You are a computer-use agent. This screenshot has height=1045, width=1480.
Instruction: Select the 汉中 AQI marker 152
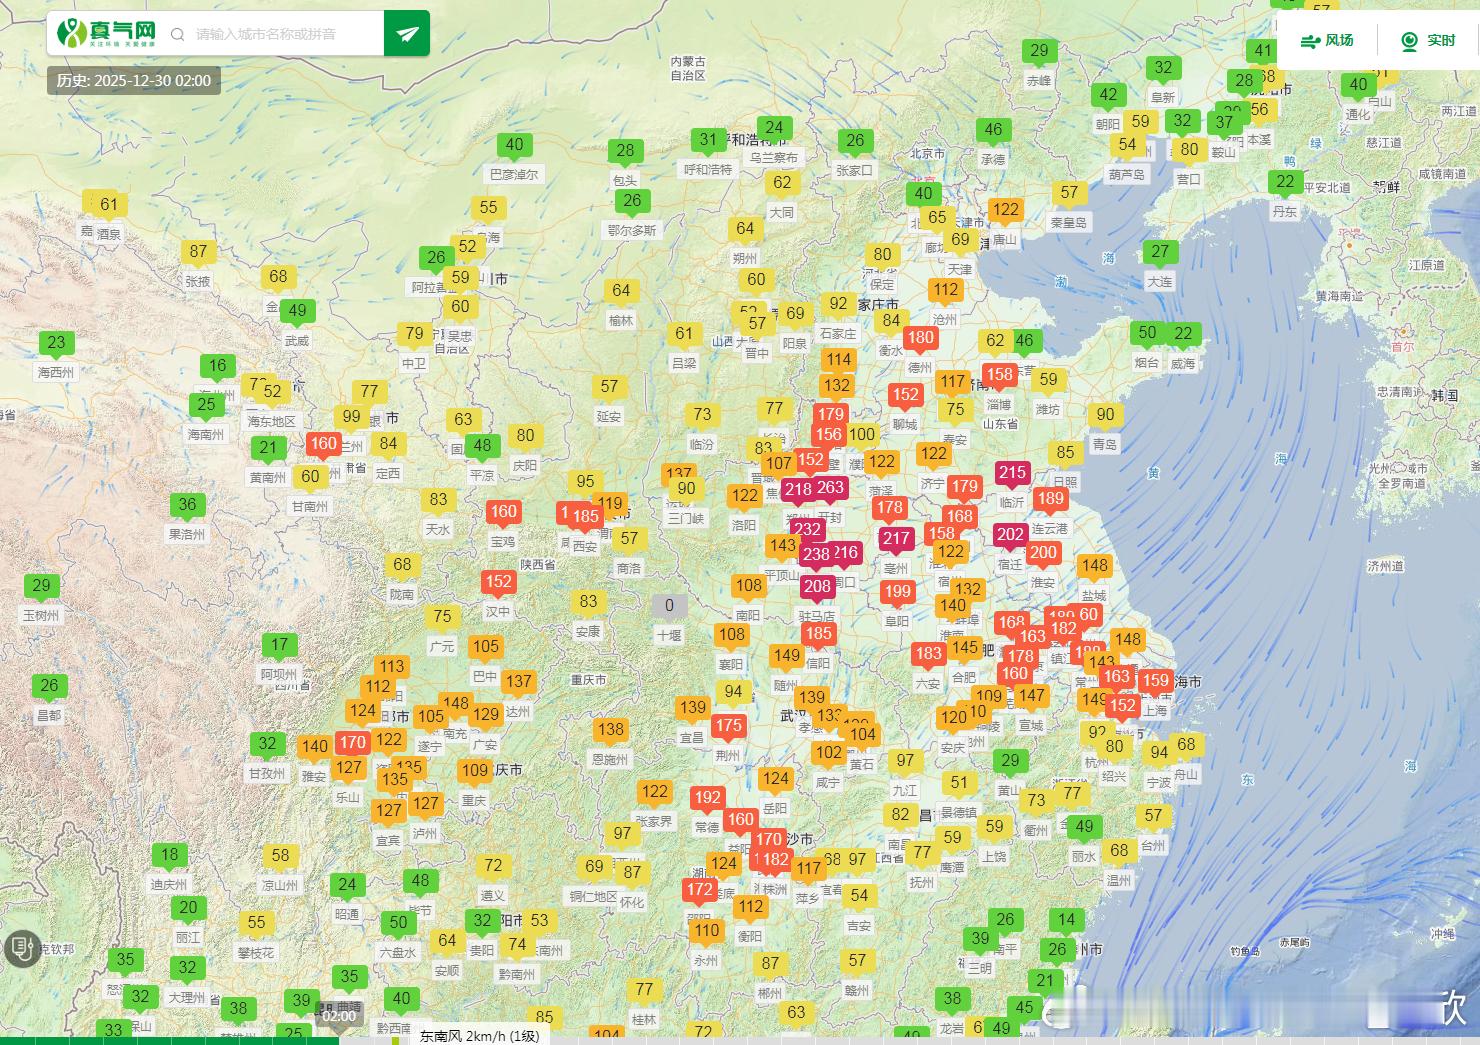click(x=498, y=583)
